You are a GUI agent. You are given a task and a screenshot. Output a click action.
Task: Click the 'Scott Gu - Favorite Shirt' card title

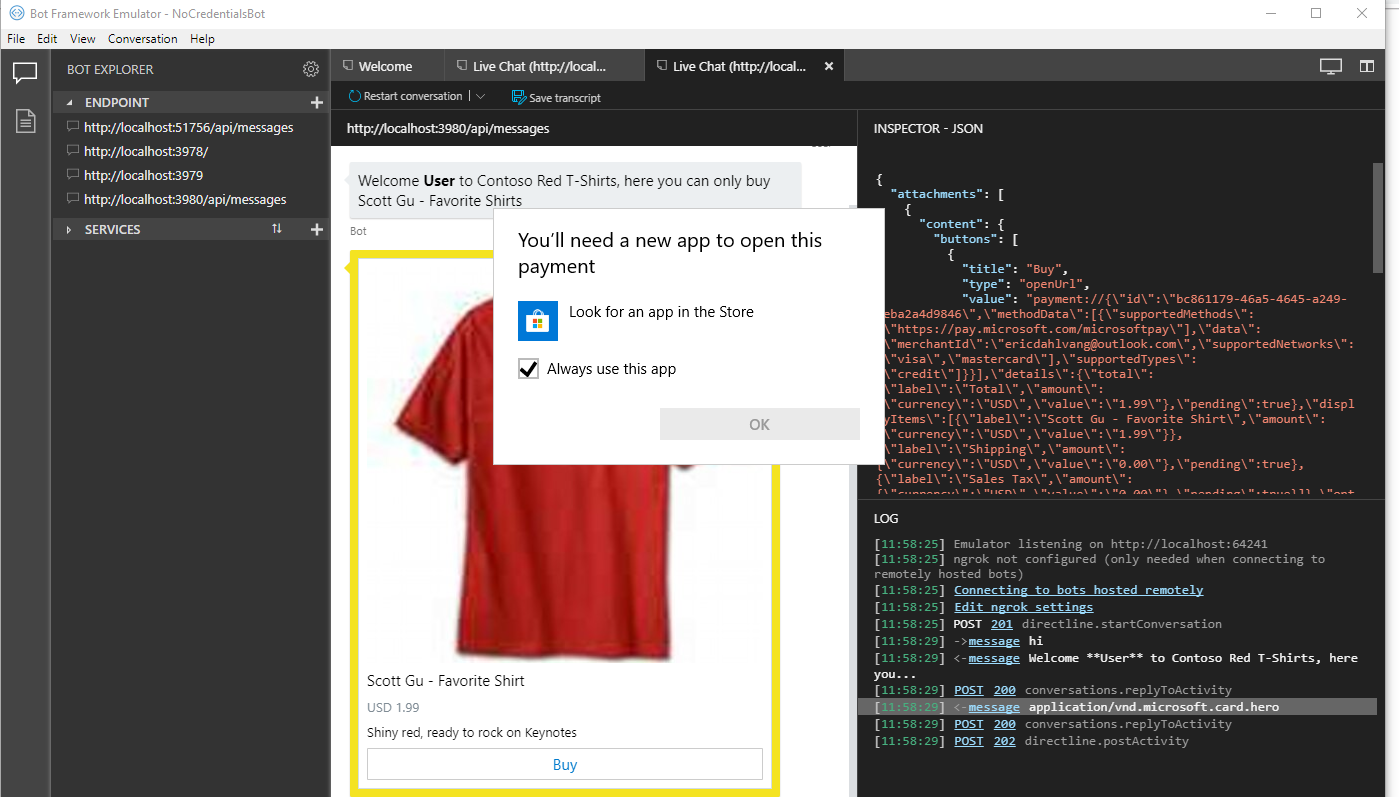coord(446,681)
